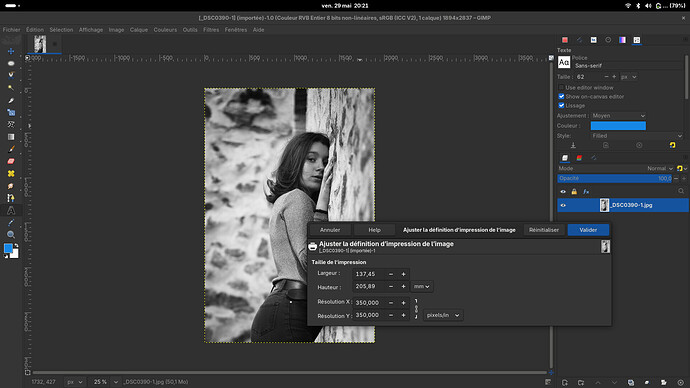Open the Fenêtres menu
Screen dimensions: 690x388
[x=236, y=30]
